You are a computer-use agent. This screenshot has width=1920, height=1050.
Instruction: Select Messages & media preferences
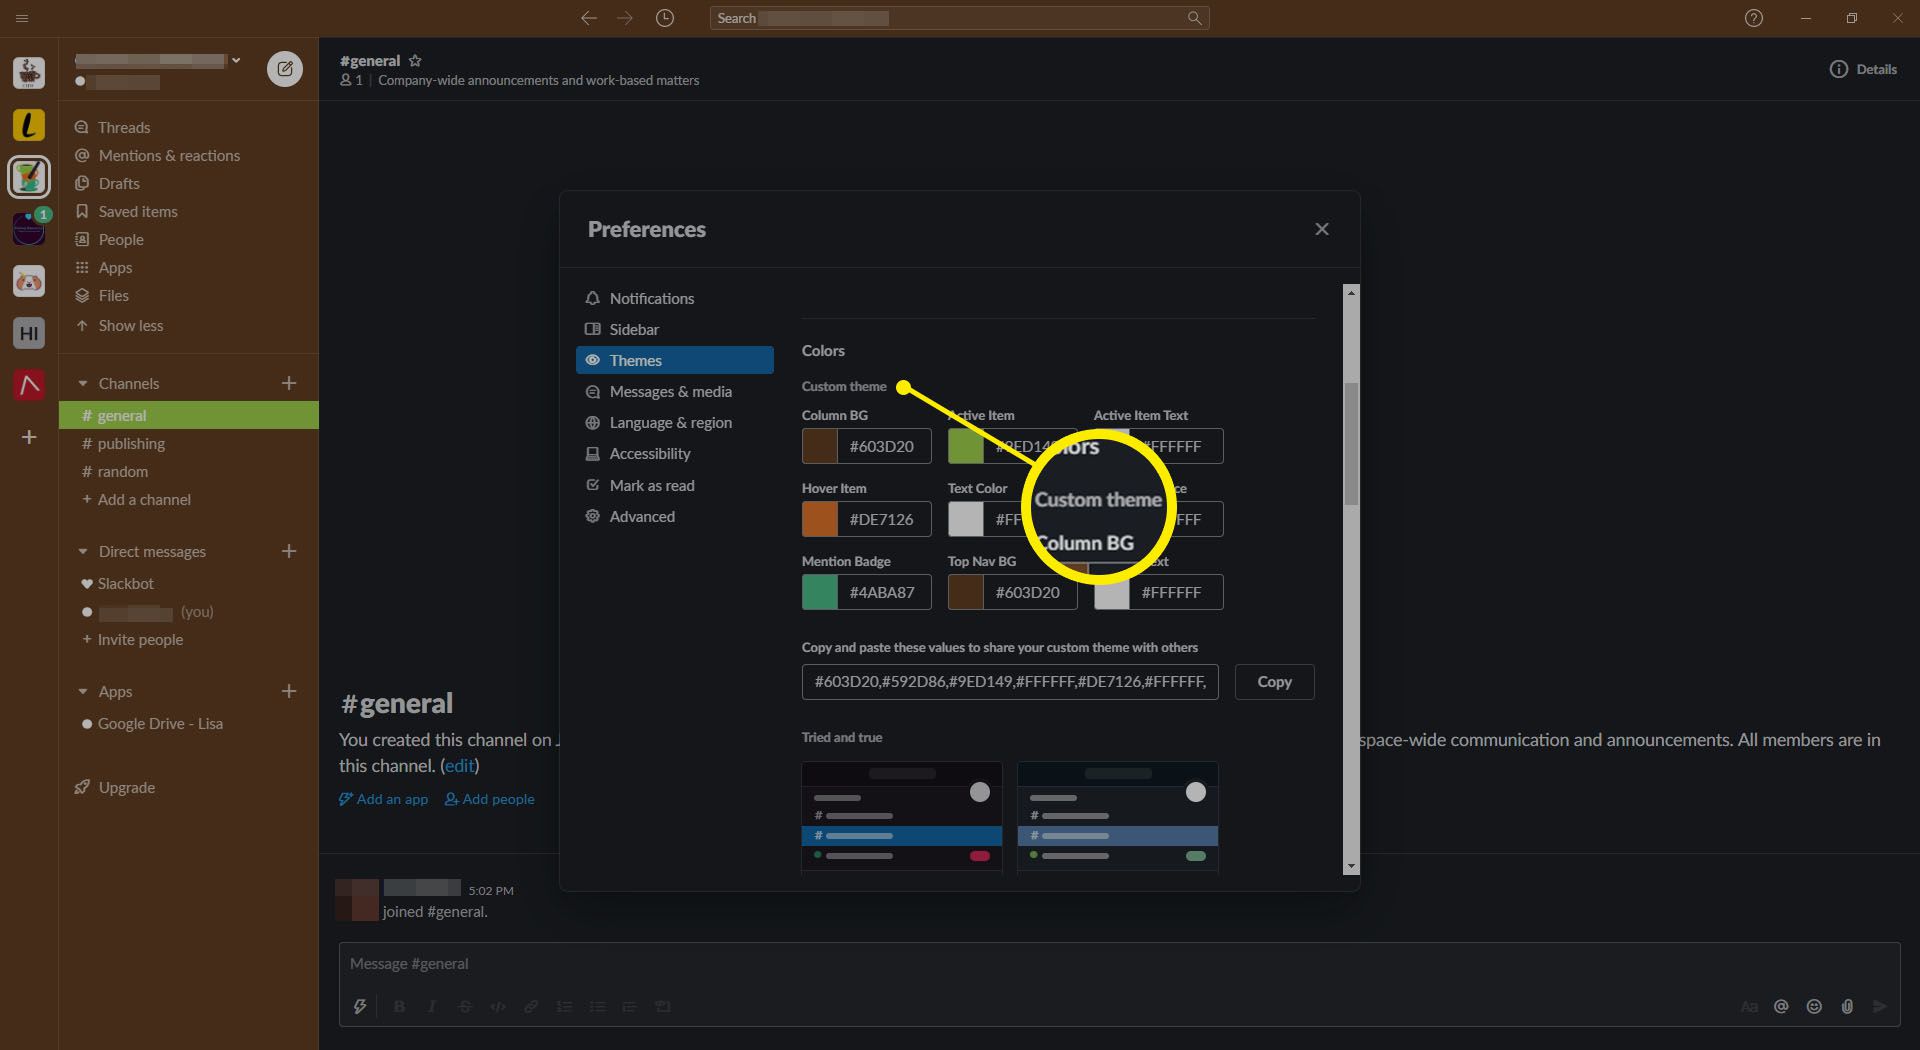670,392
